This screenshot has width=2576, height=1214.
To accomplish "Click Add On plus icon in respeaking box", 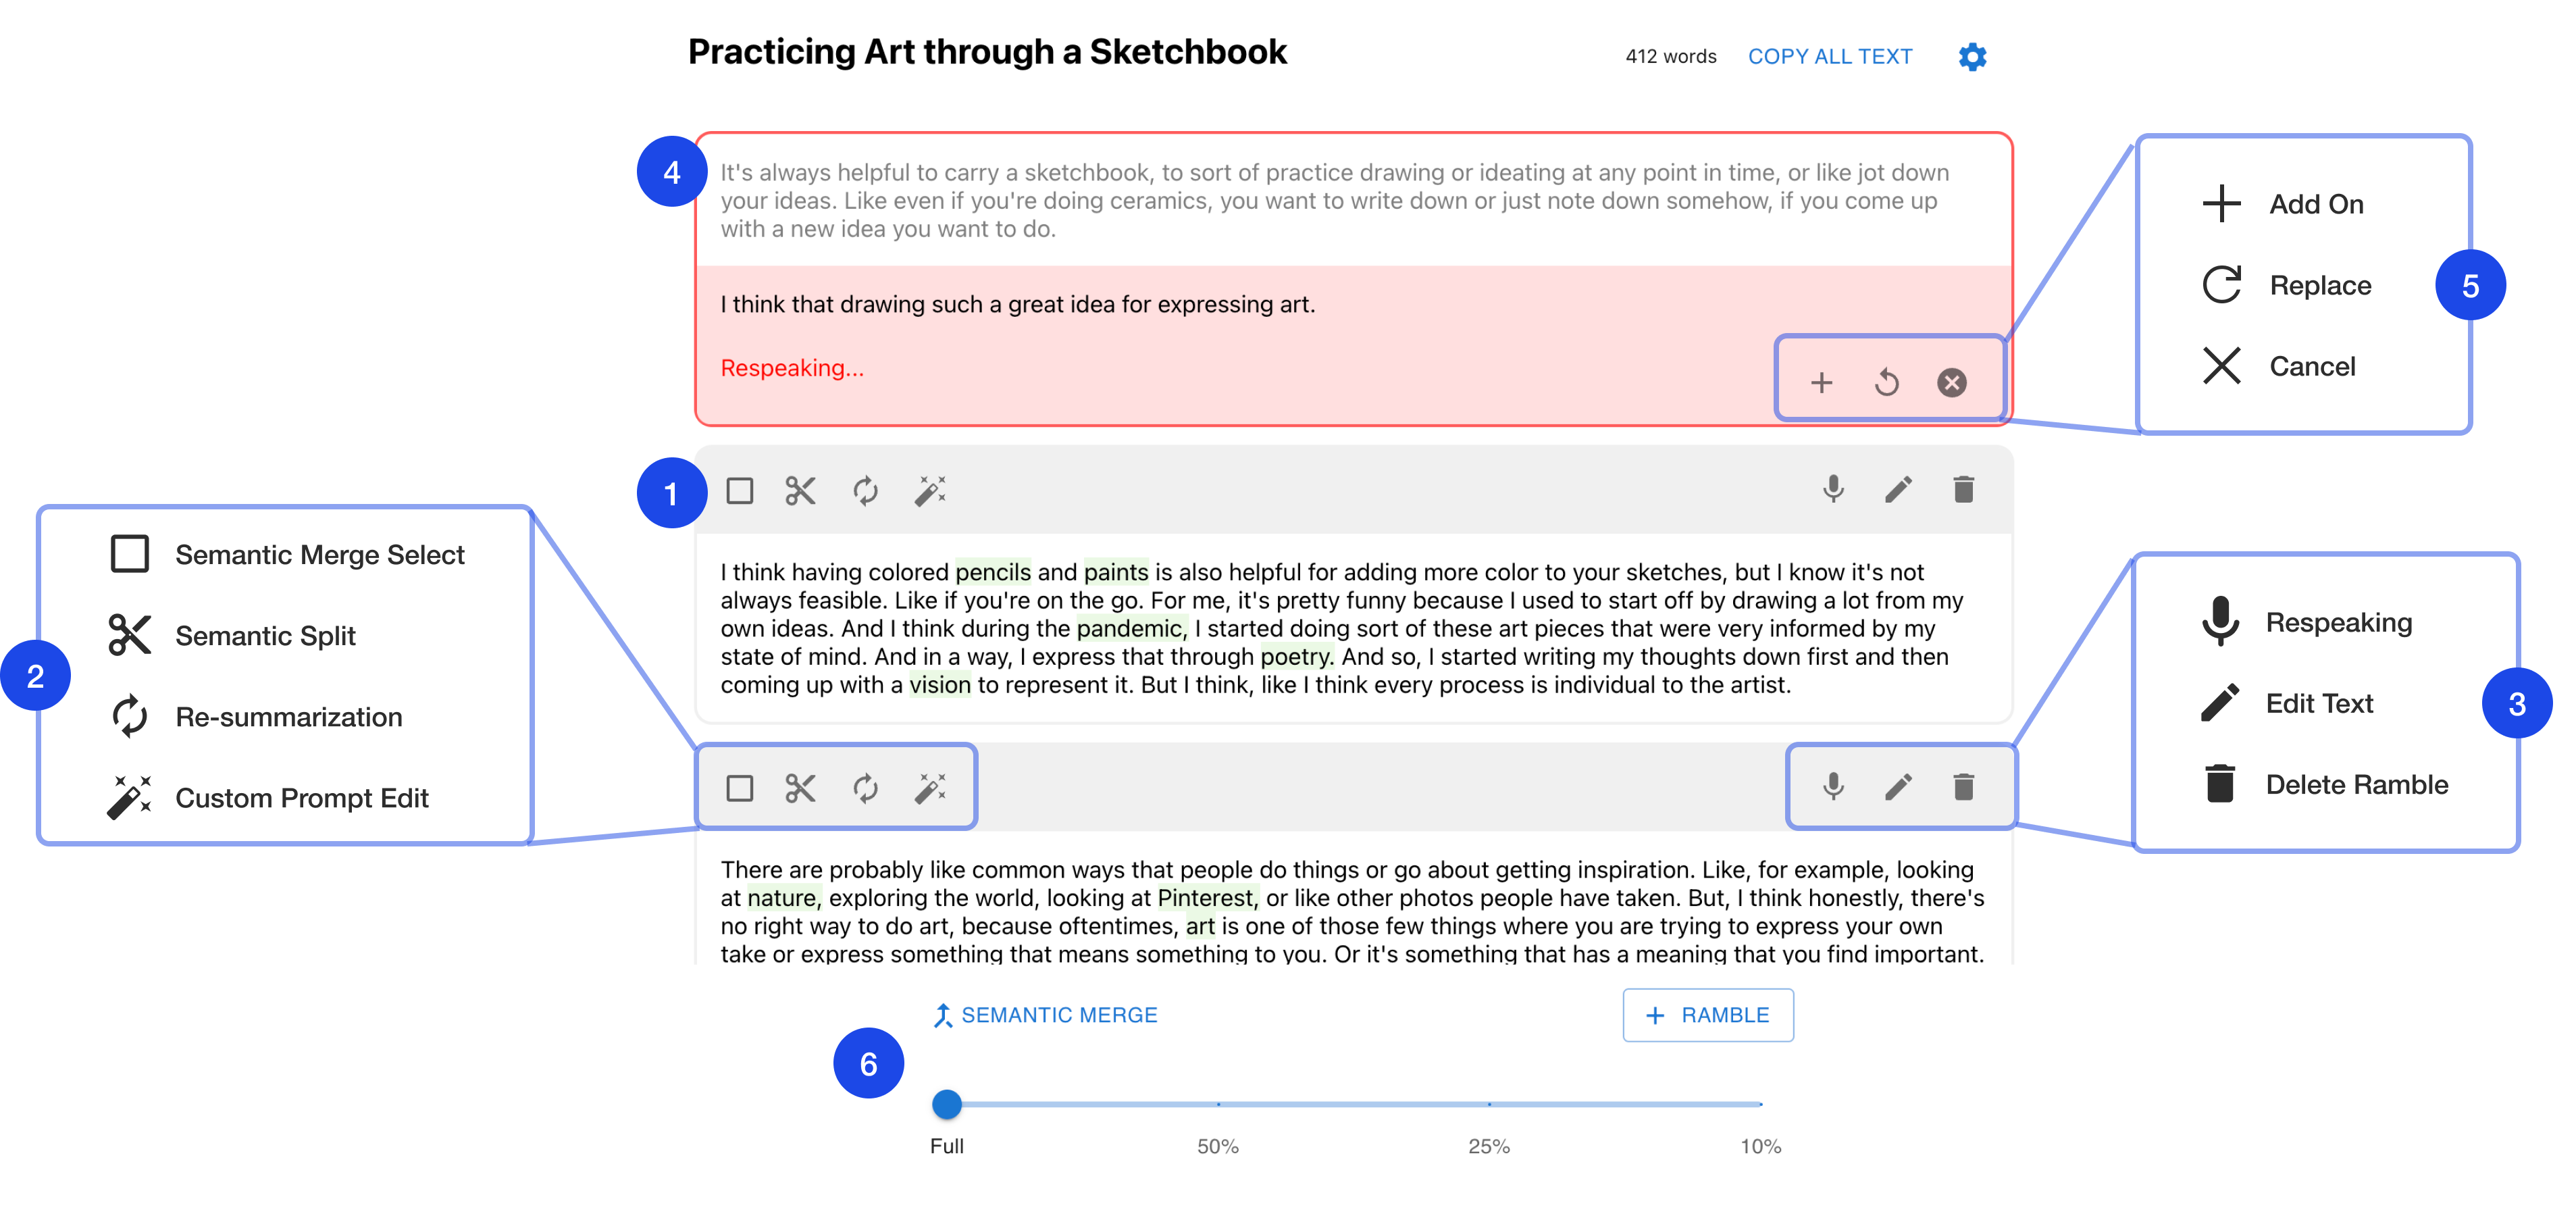I will [x=1821, y=382].
